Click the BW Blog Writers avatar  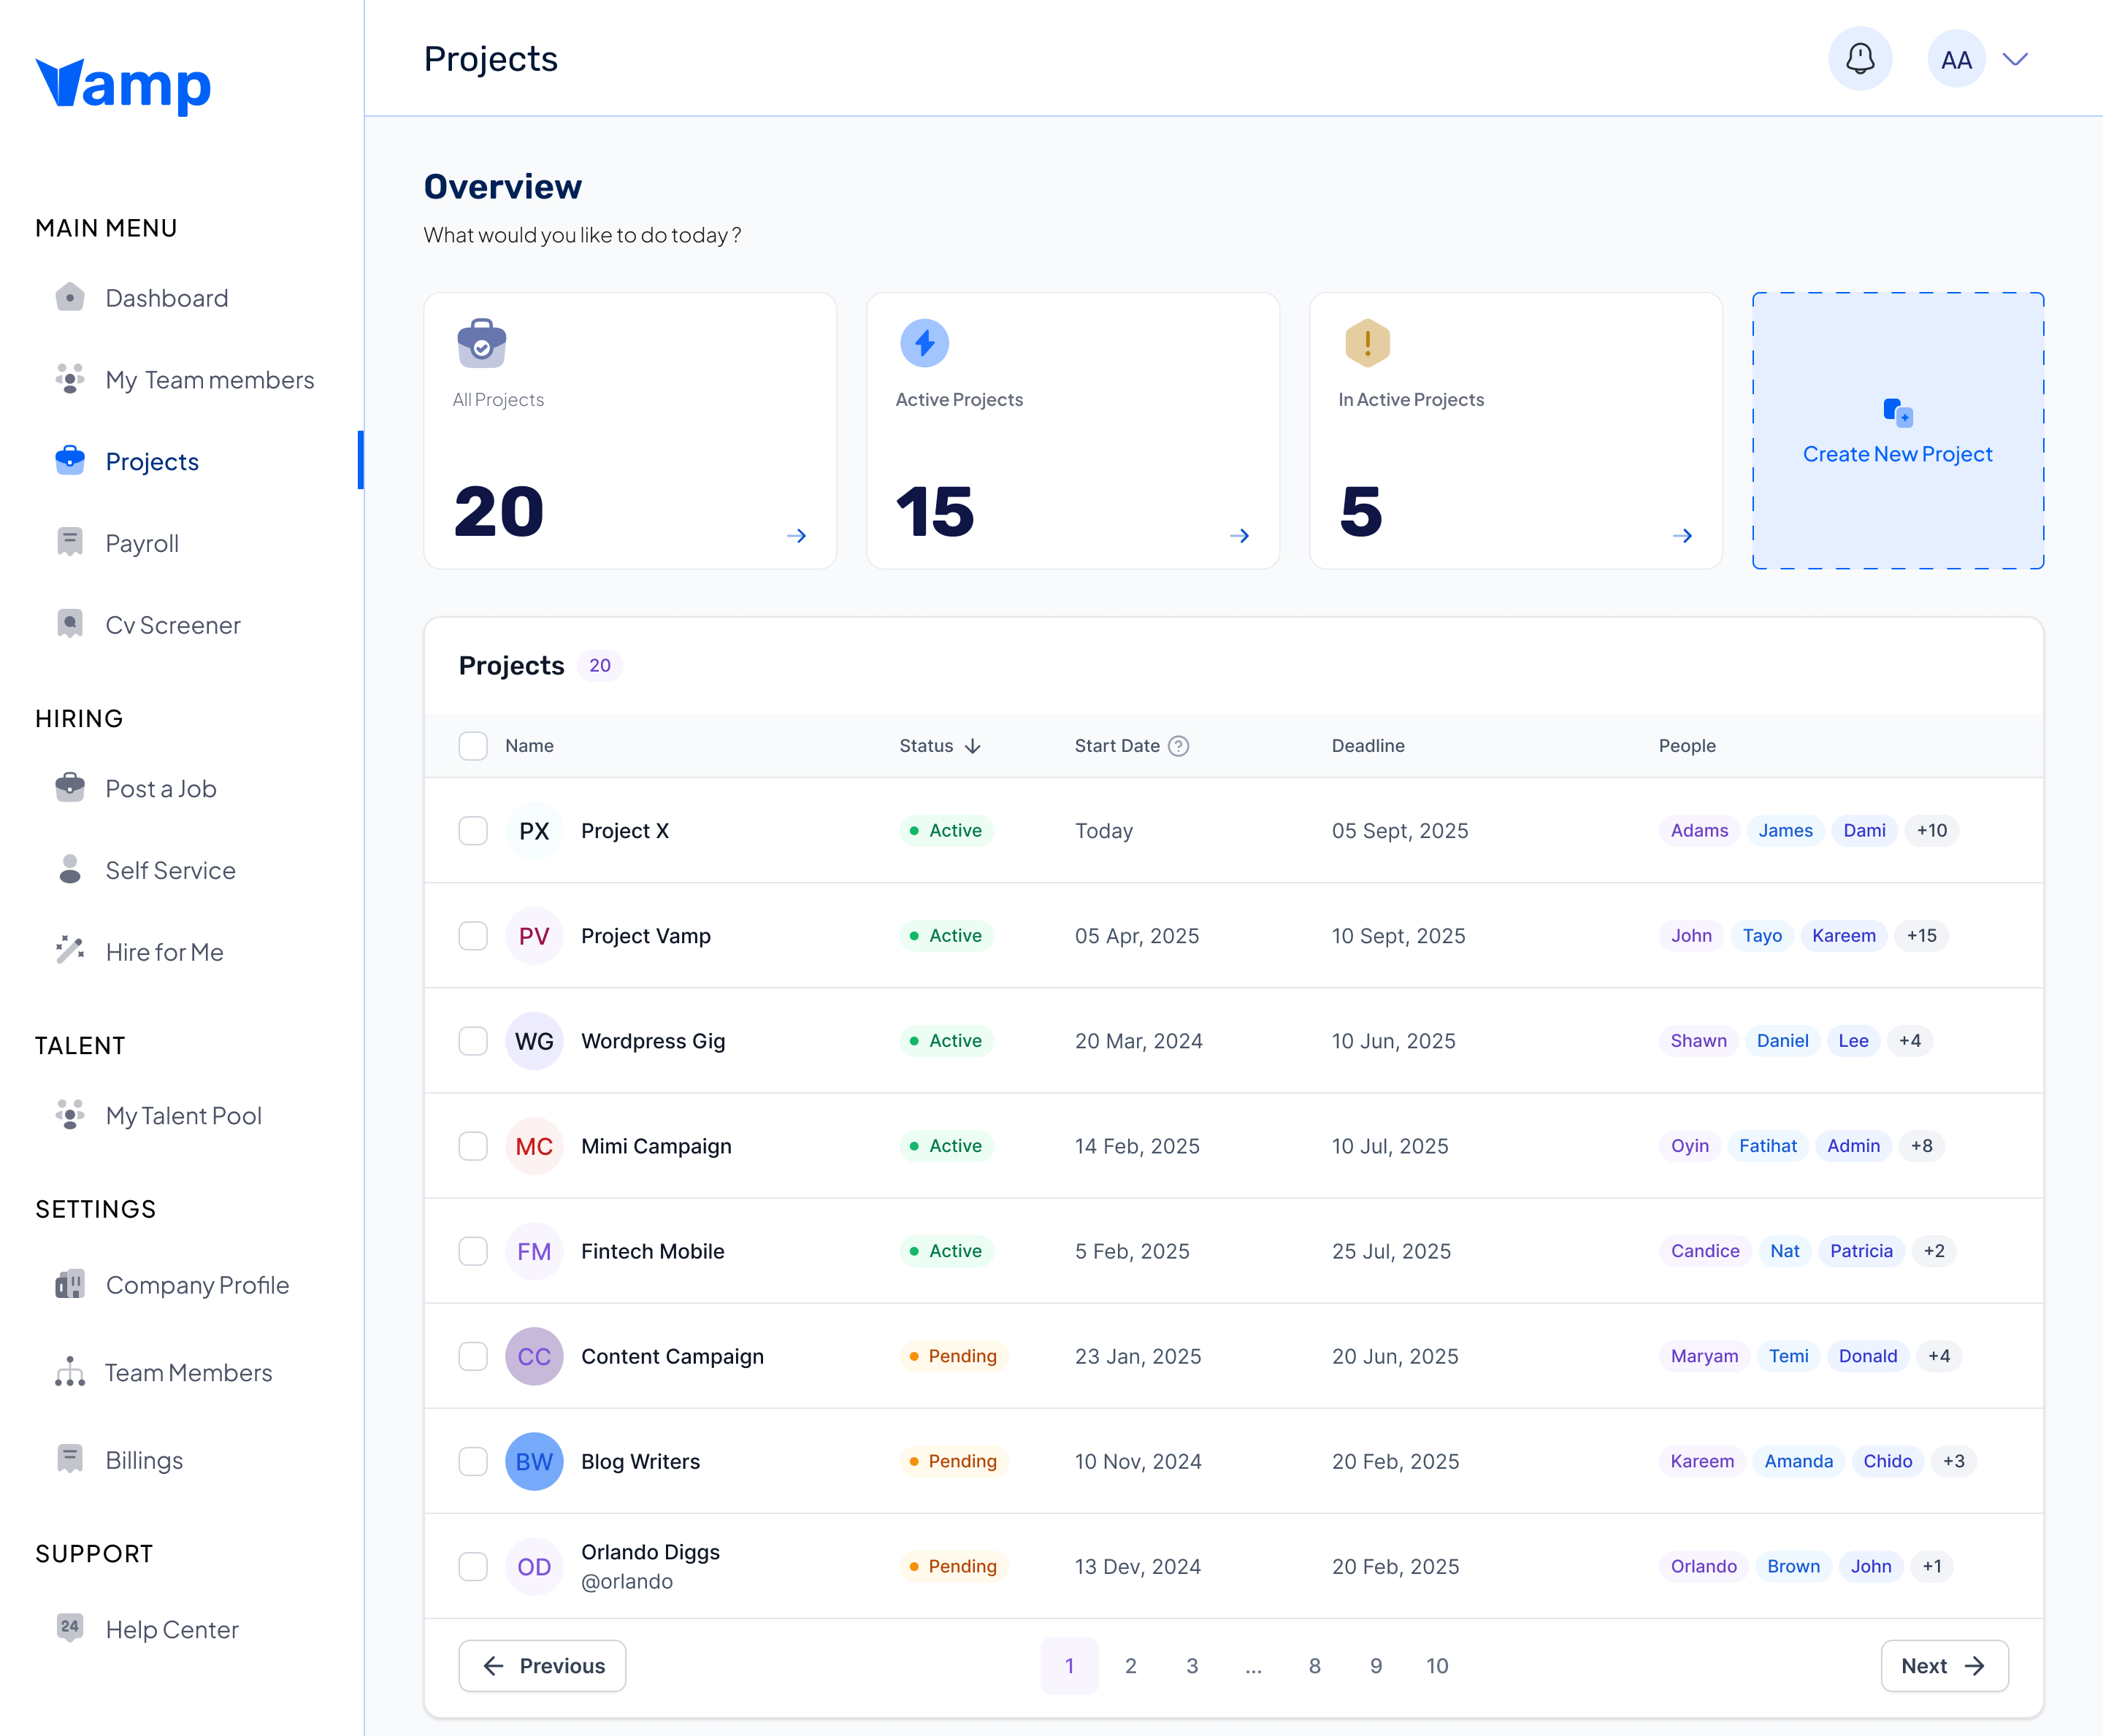pos(534,1461)
